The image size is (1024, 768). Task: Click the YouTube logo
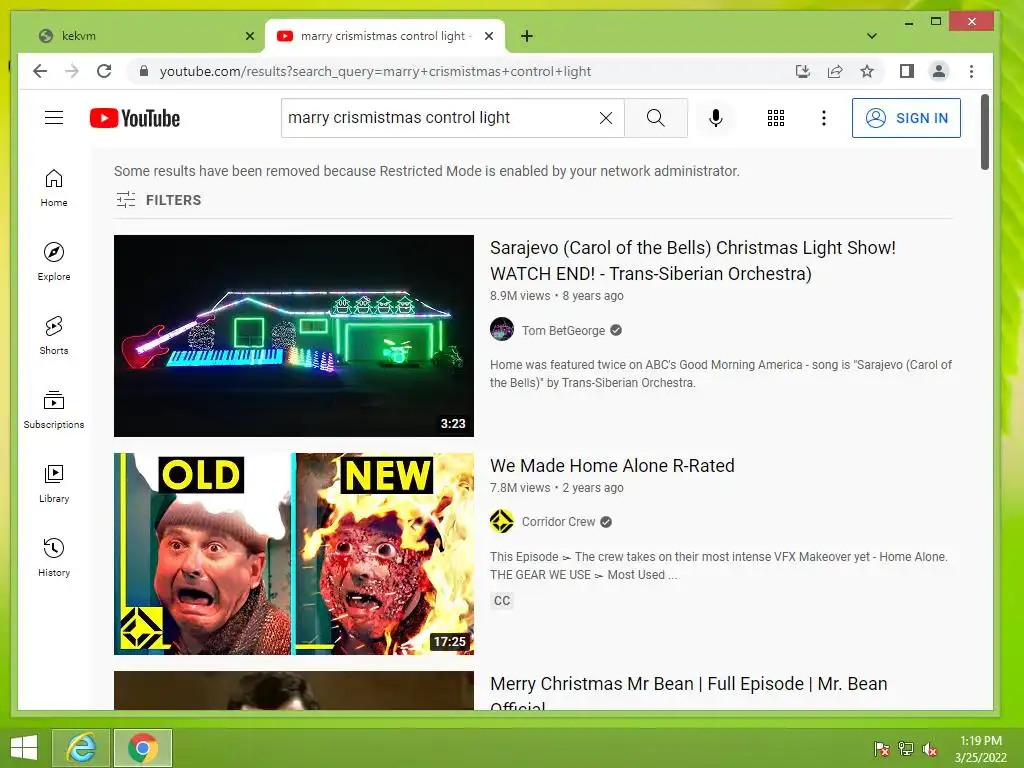pyautogui.click(x=135, y=118)
